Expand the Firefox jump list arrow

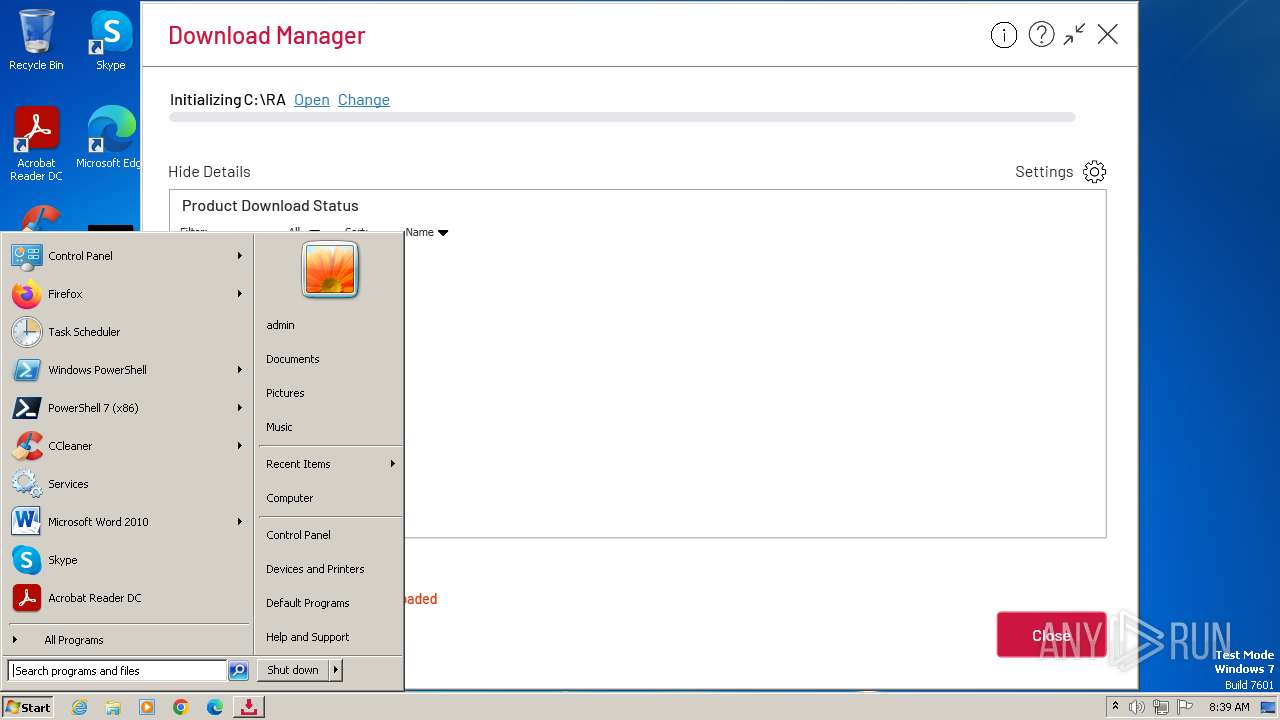pos(240,294)
